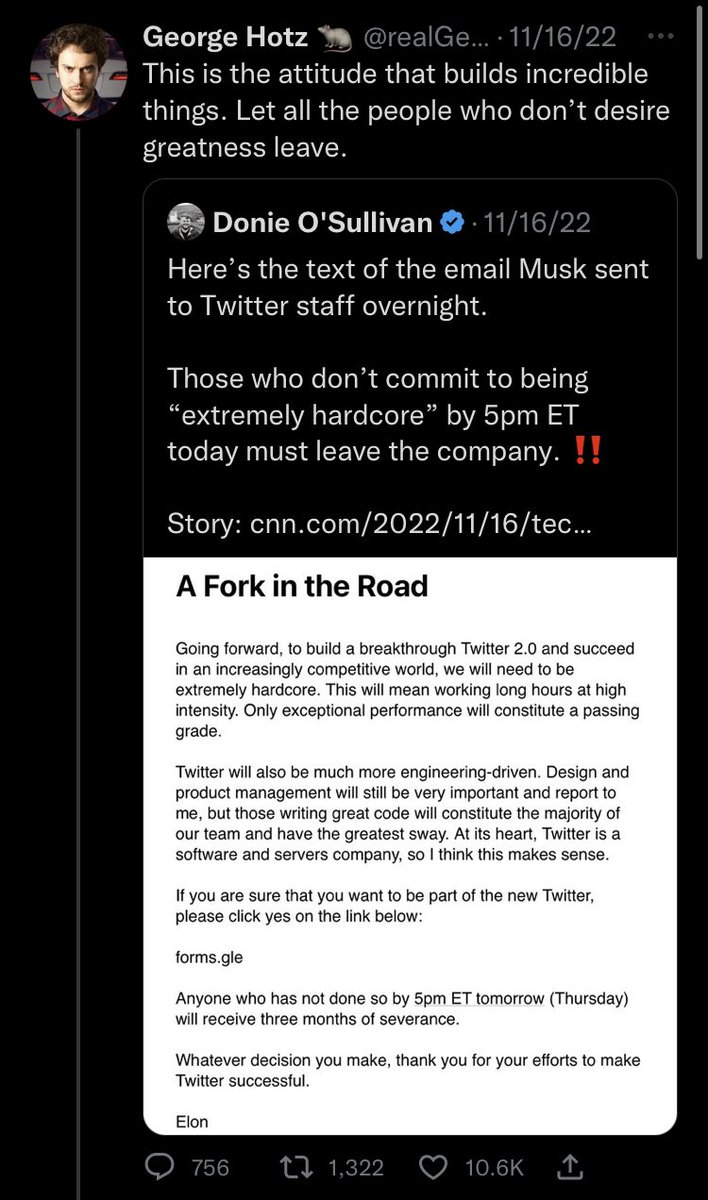708x1200 pixels.
Task: Click the George Hotz display name
Action: [226, 37]
